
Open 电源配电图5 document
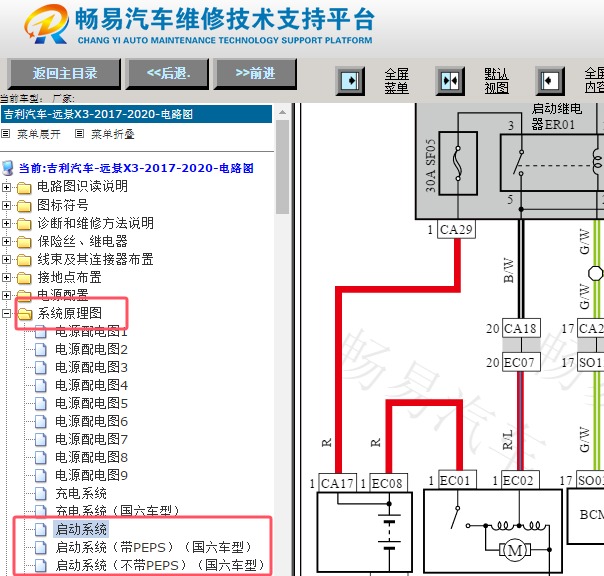coord(91,403)
